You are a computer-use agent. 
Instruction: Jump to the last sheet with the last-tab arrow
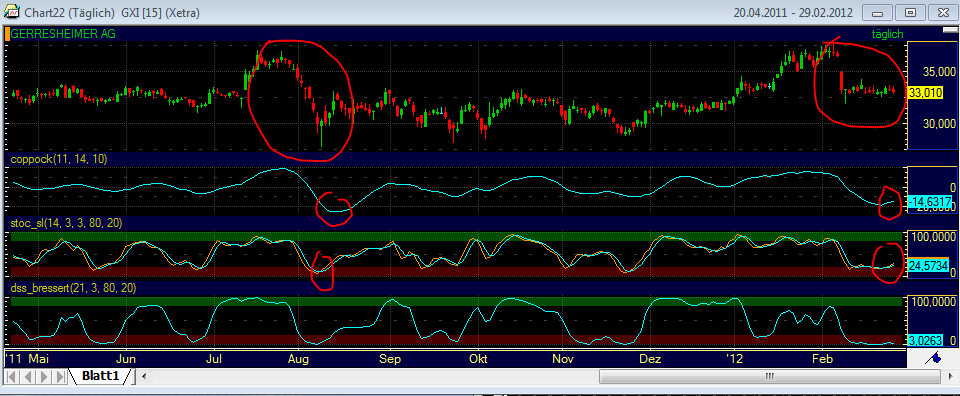tap(60, 376)
